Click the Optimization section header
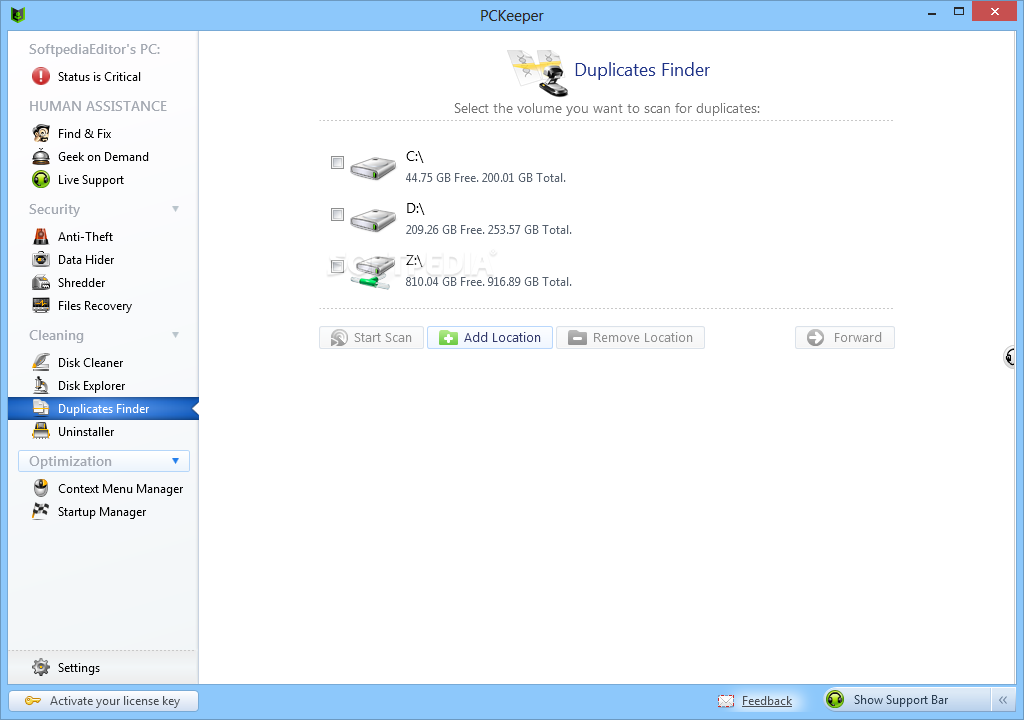The width and height of the screenshot is (1024, 720). coord(104,461)
